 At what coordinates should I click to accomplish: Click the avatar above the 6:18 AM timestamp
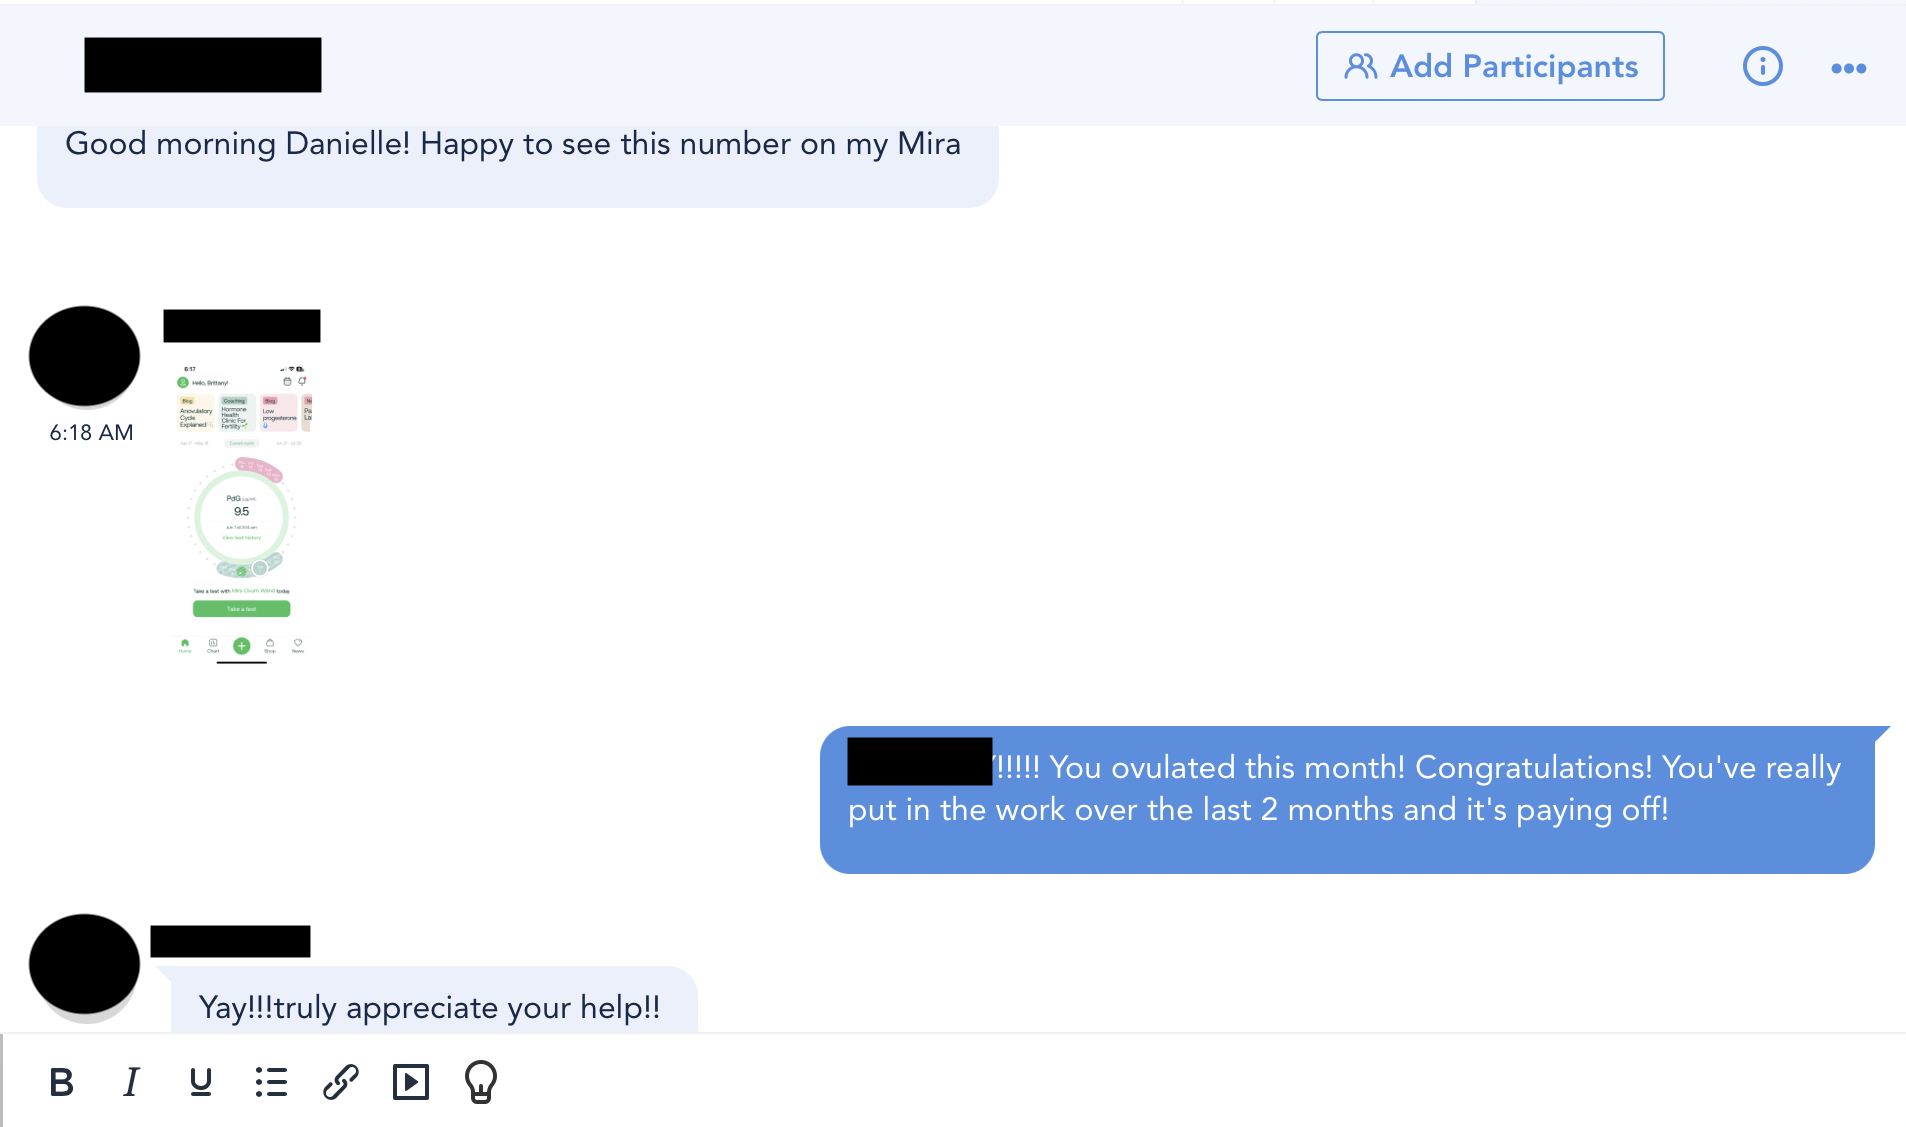tap(84, 356)
